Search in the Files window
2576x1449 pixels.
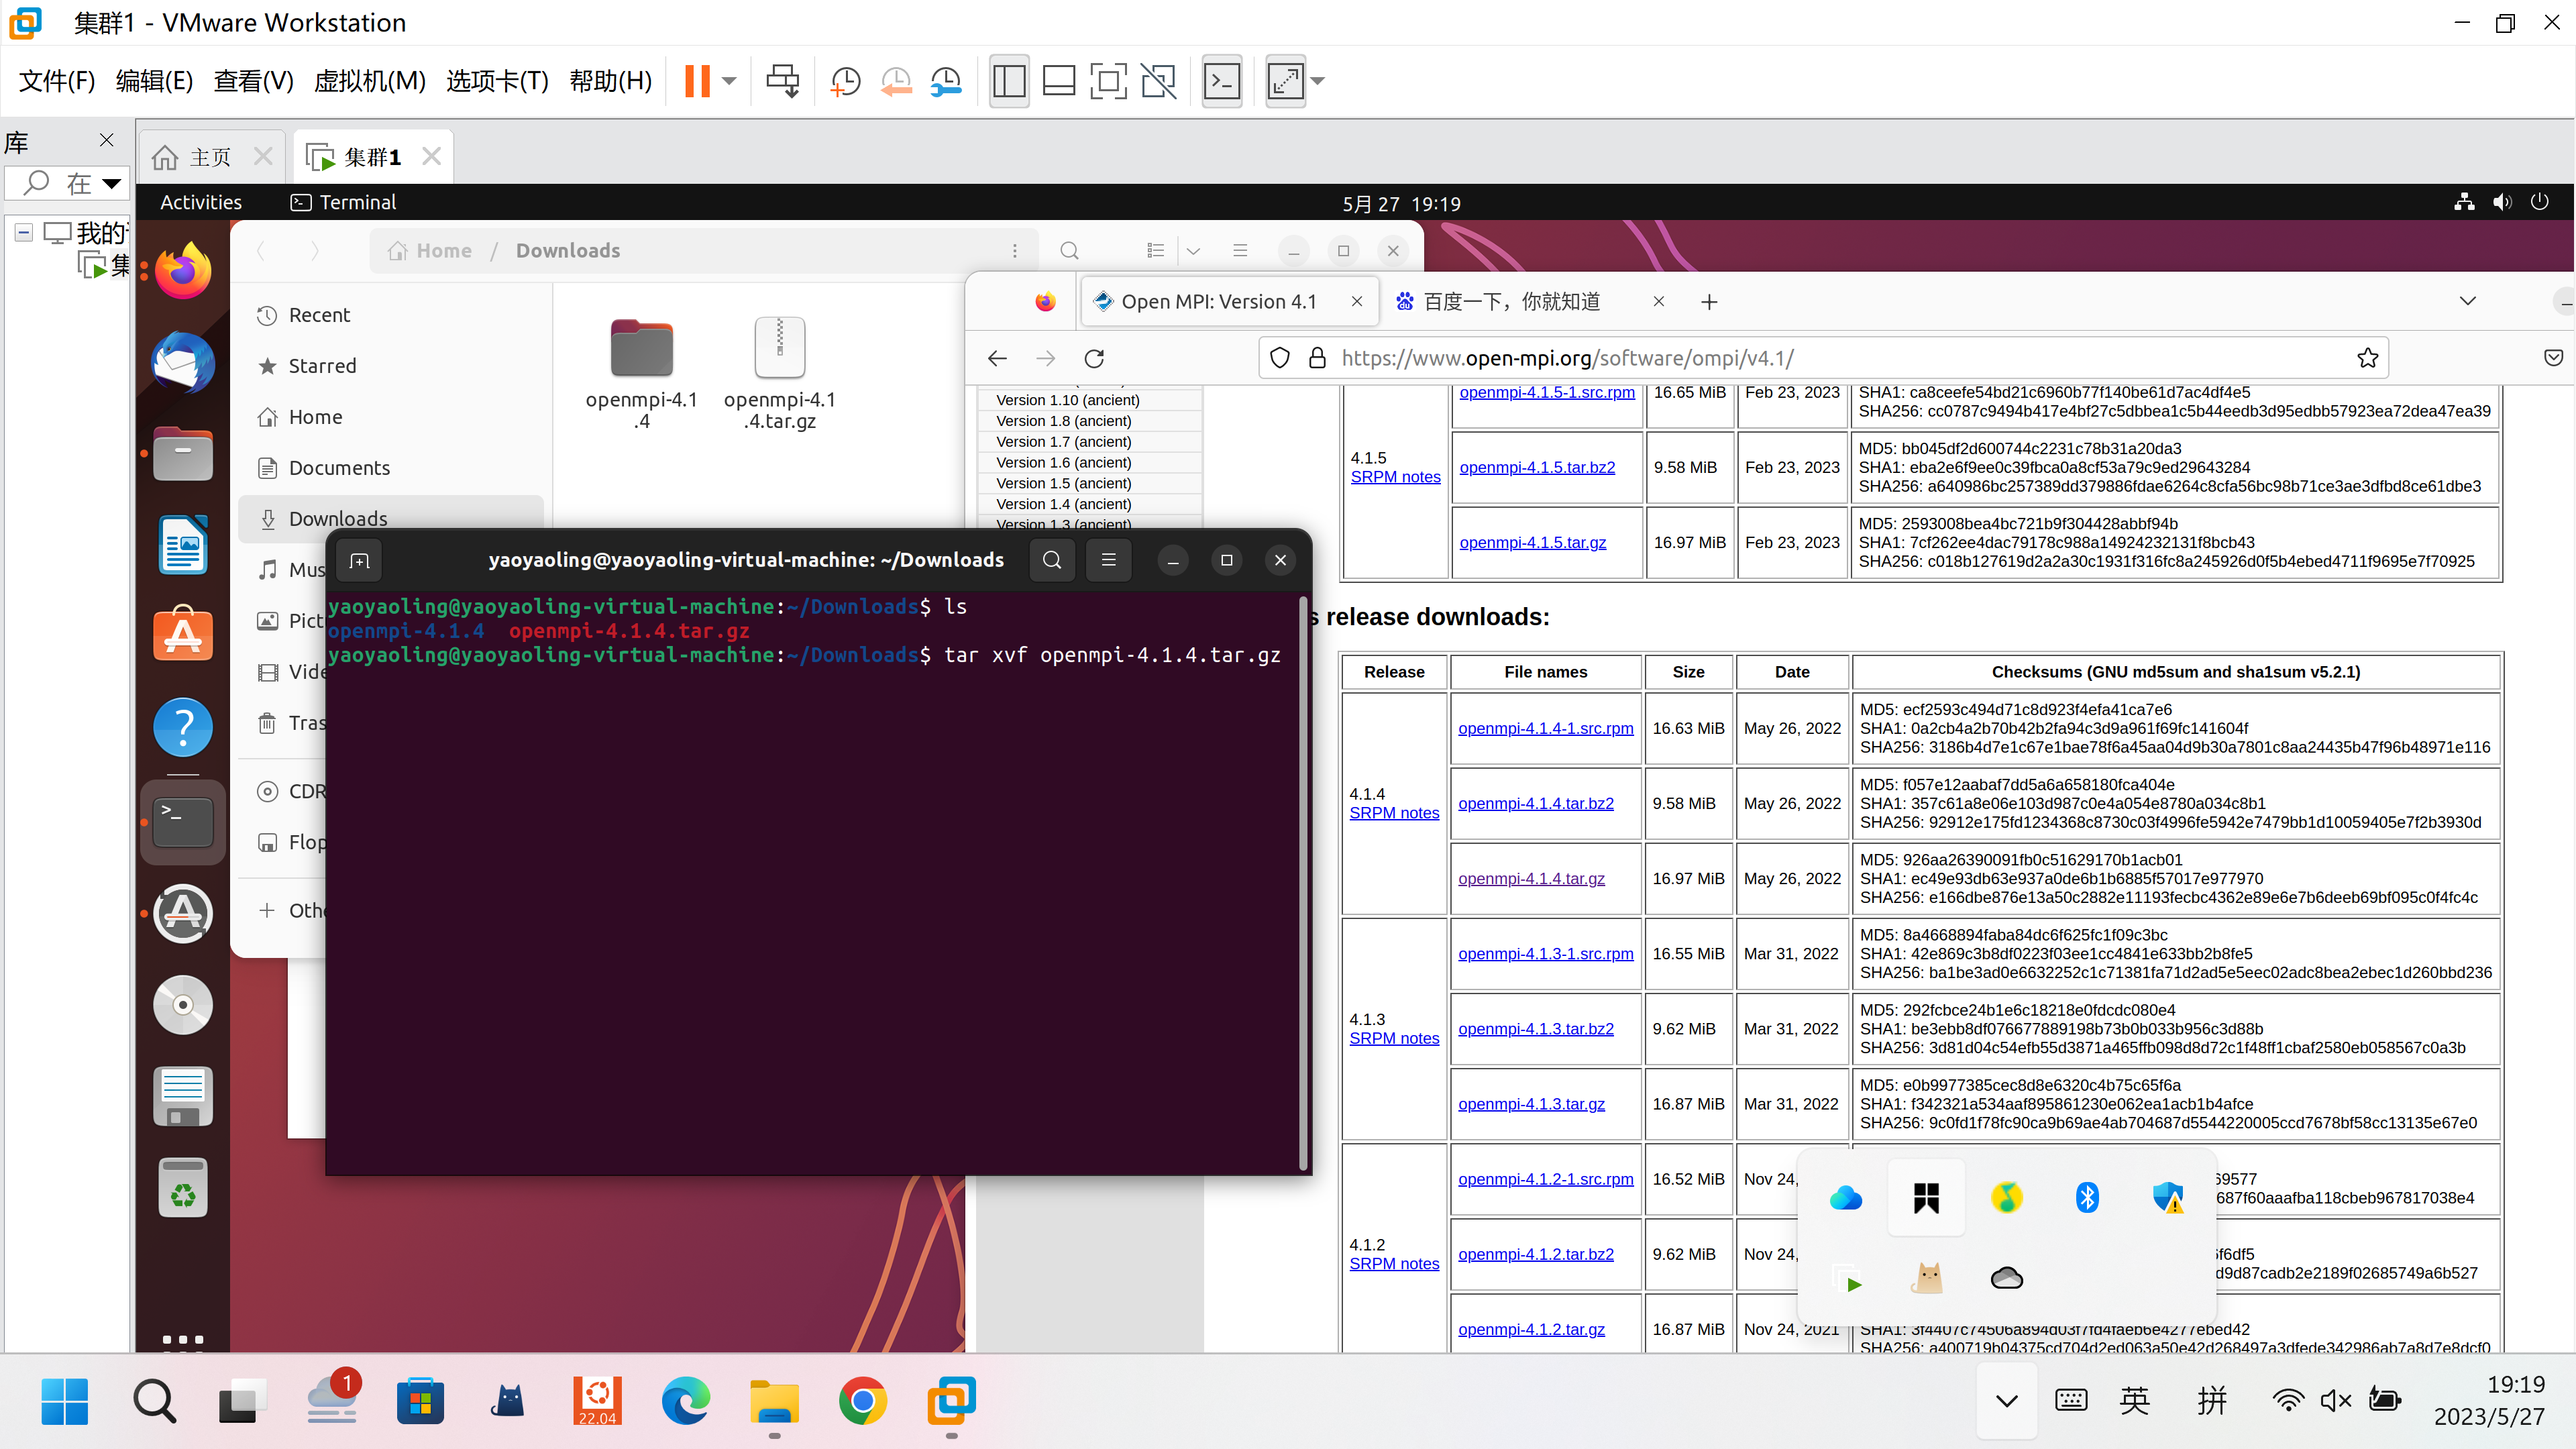pos(1069,250)
